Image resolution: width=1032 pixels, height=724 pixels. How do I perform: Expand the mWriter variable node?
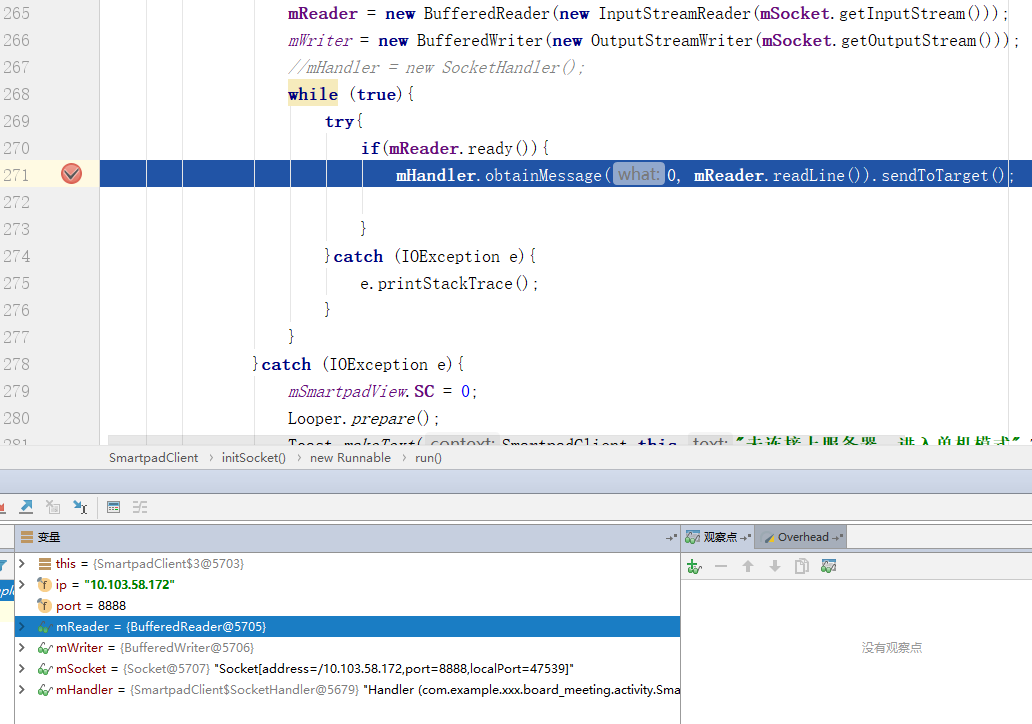(22, 648)
